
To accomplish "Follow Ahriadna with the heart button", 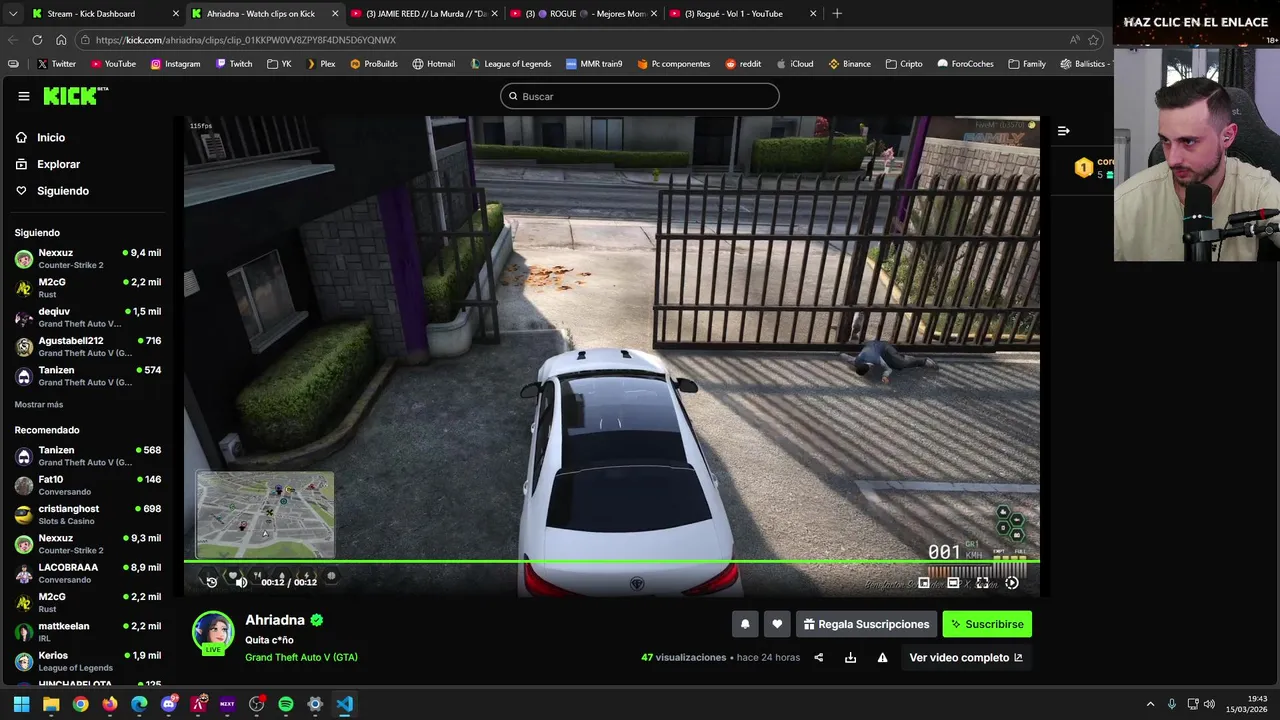I will (777, 624).
